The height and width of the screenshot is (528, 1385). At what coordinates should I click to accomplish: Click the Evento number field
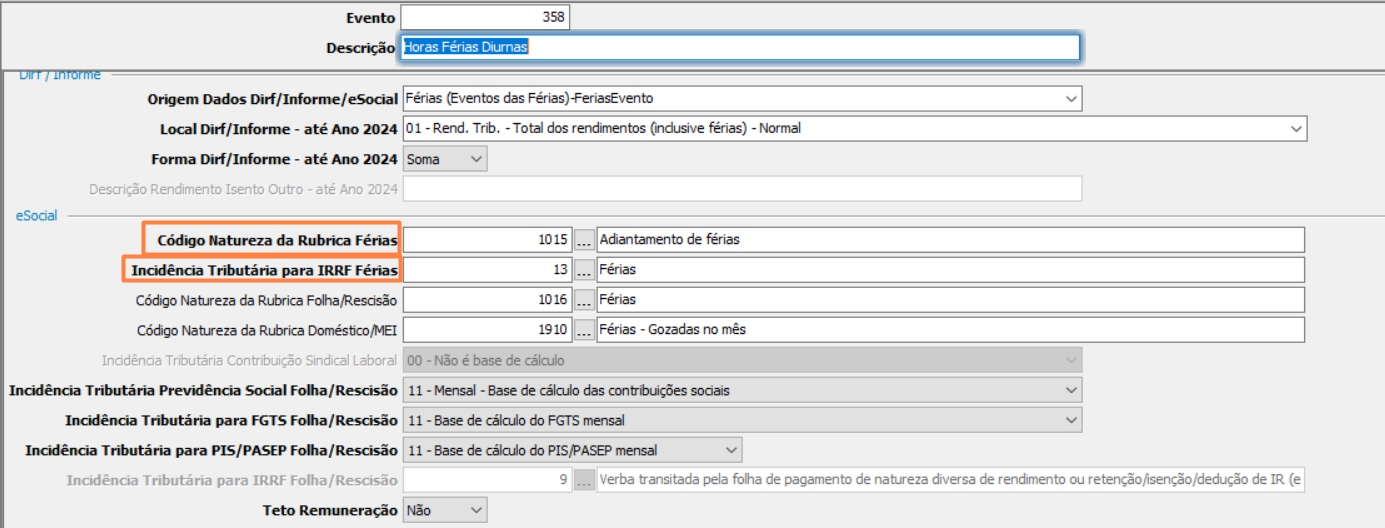484,17
